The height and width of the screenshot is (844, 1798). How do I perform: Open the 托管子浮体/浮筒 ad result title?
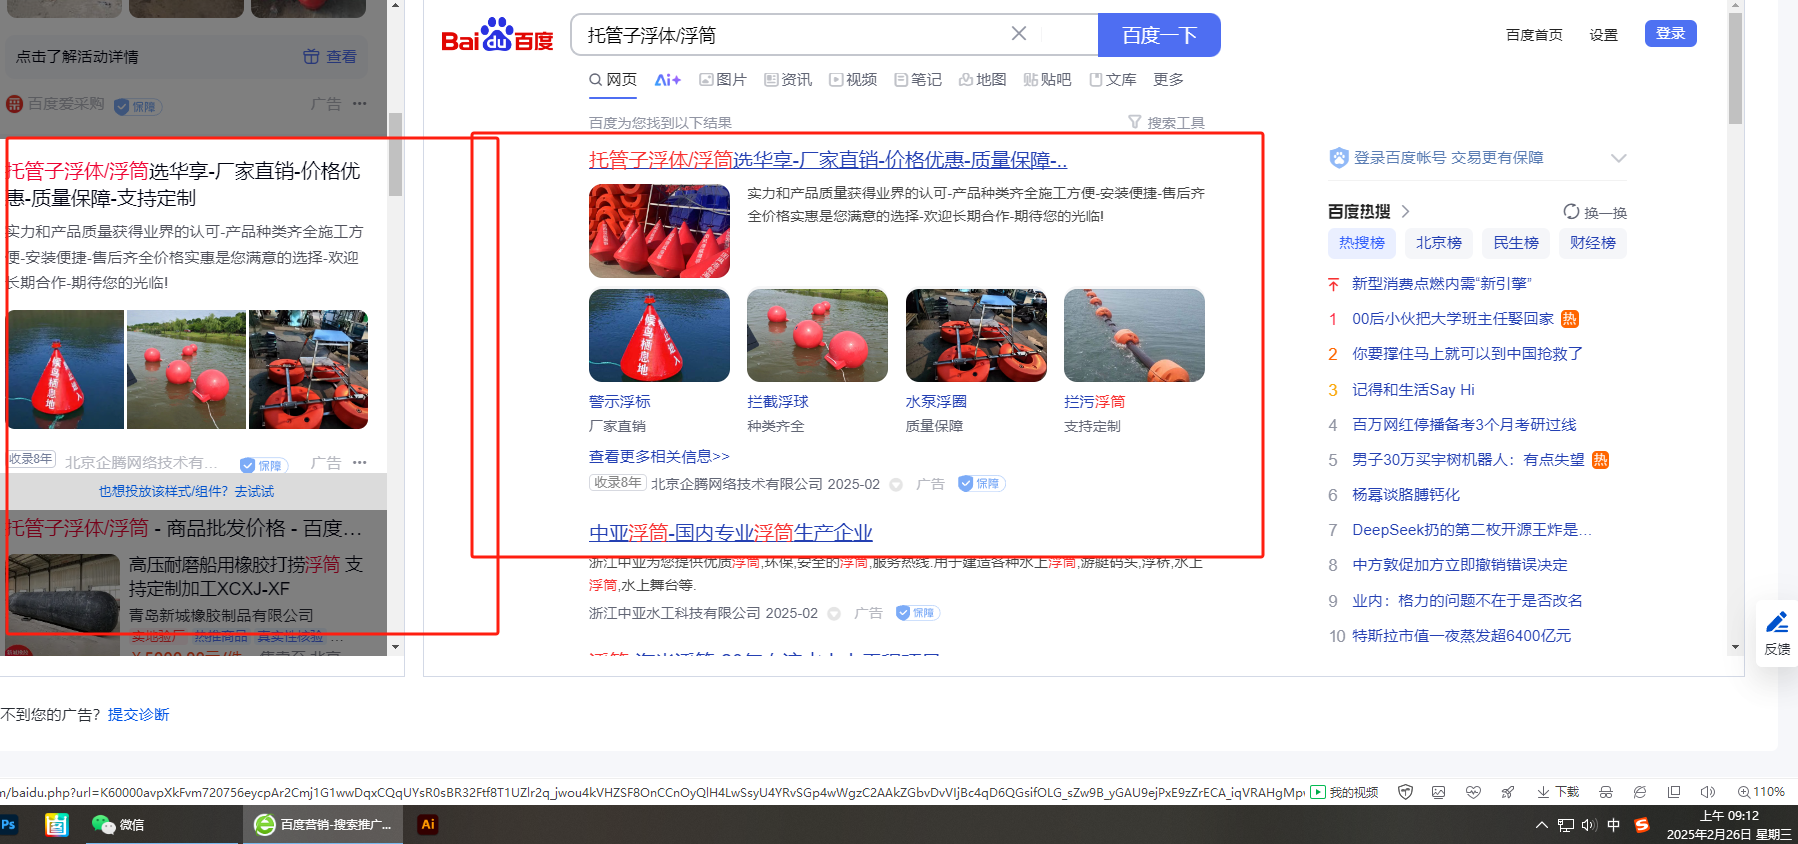tap(828, 160)
